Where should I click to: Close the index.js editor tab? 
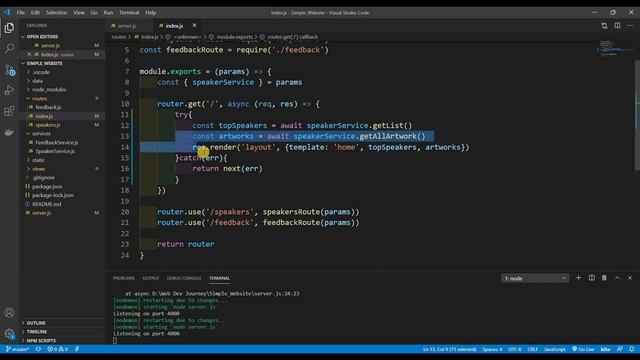tap(194, 25)
